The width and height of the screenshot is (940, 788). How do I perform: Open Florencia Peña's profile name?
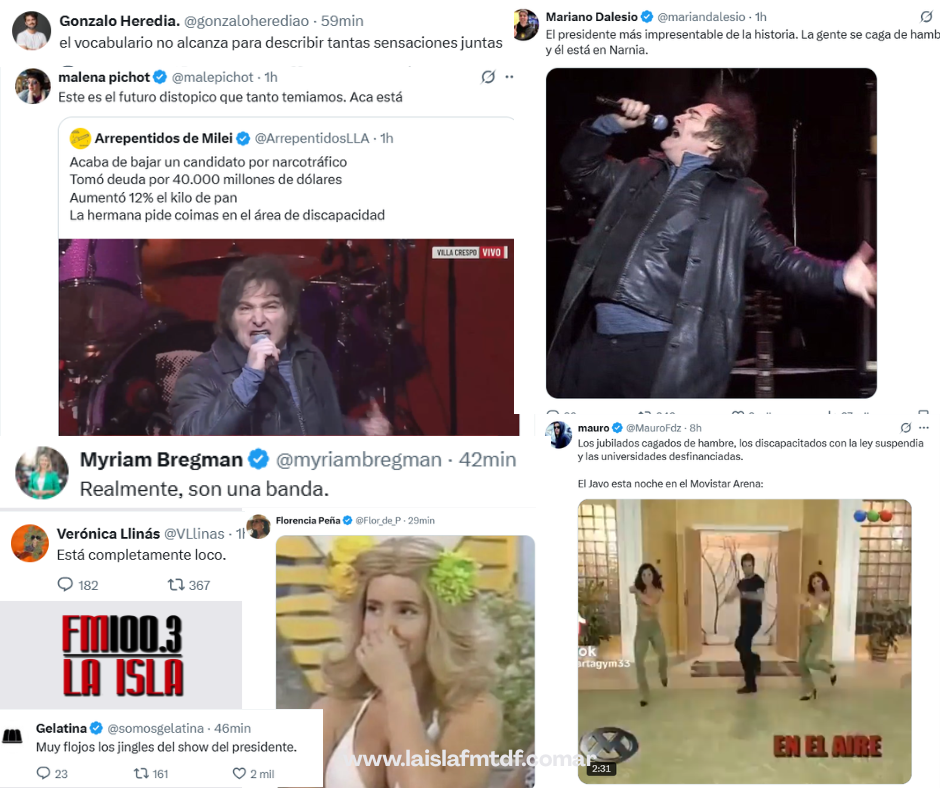point(308,521)
